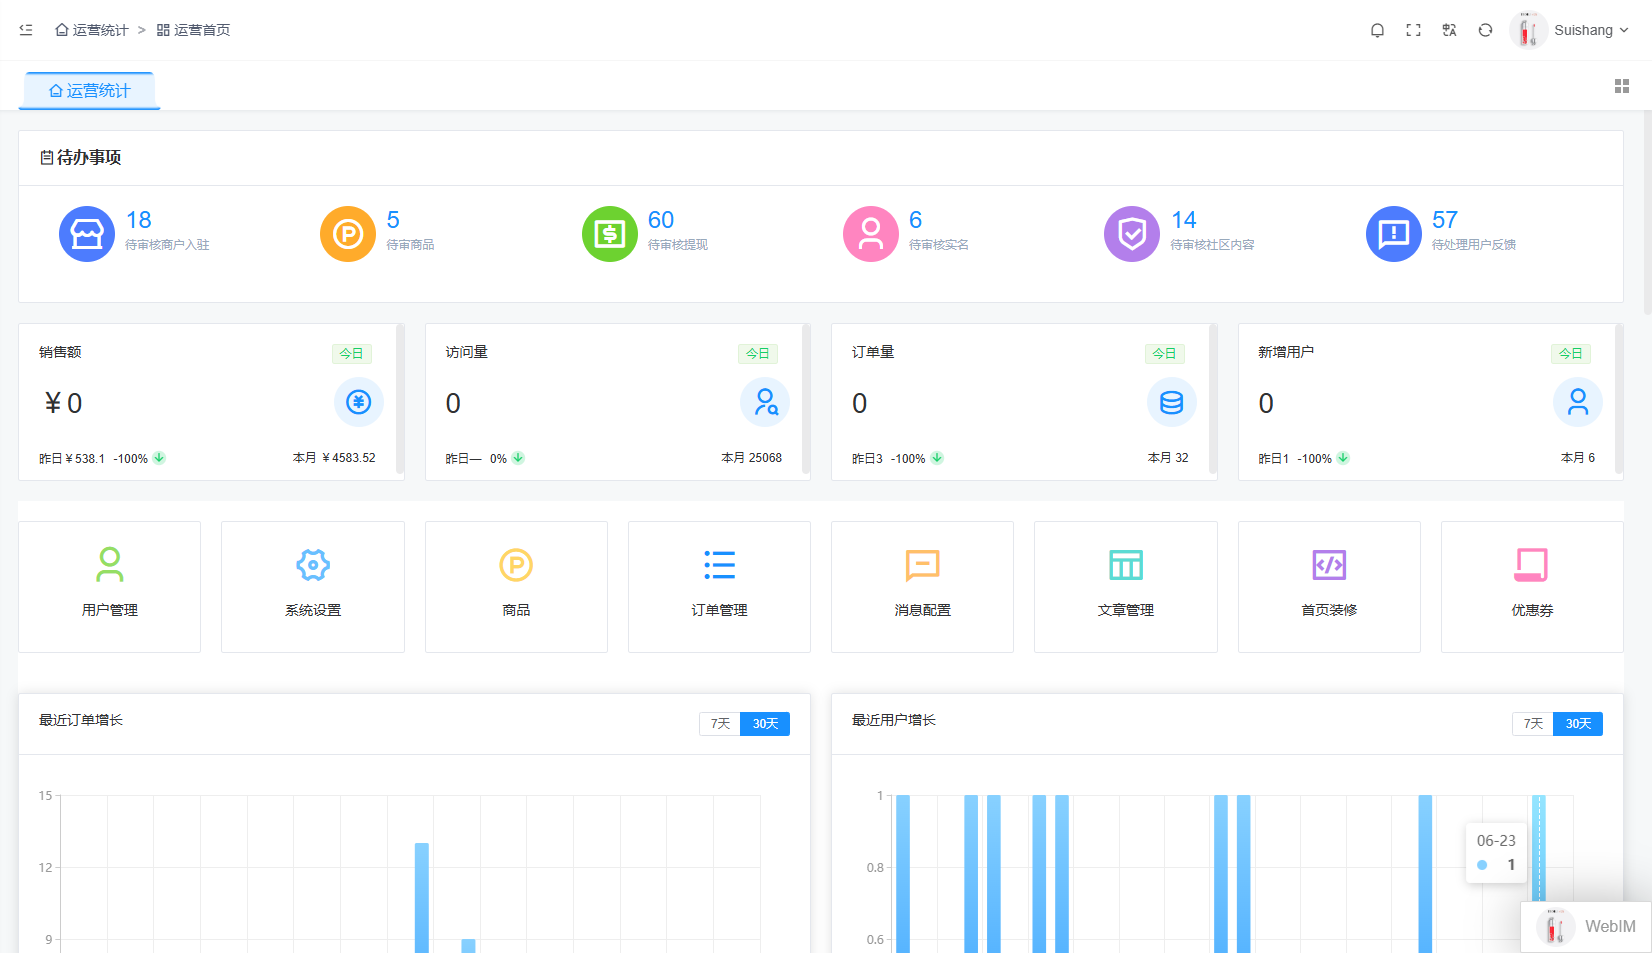1652x953 pixels.
Task: Toggle fullscreen mode icon
Action: (1413, 30)
